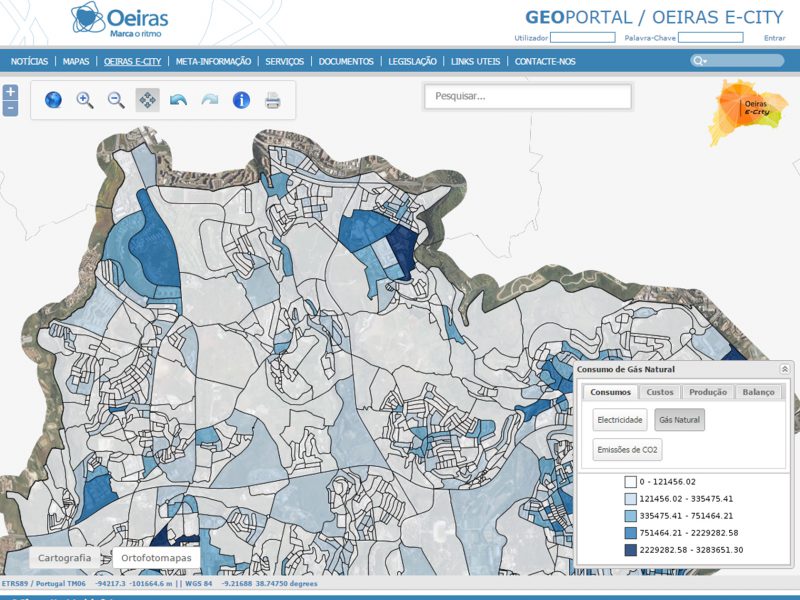Open the MAPAS menu
The image size is (800, 600).
click(x=76, y=62)
